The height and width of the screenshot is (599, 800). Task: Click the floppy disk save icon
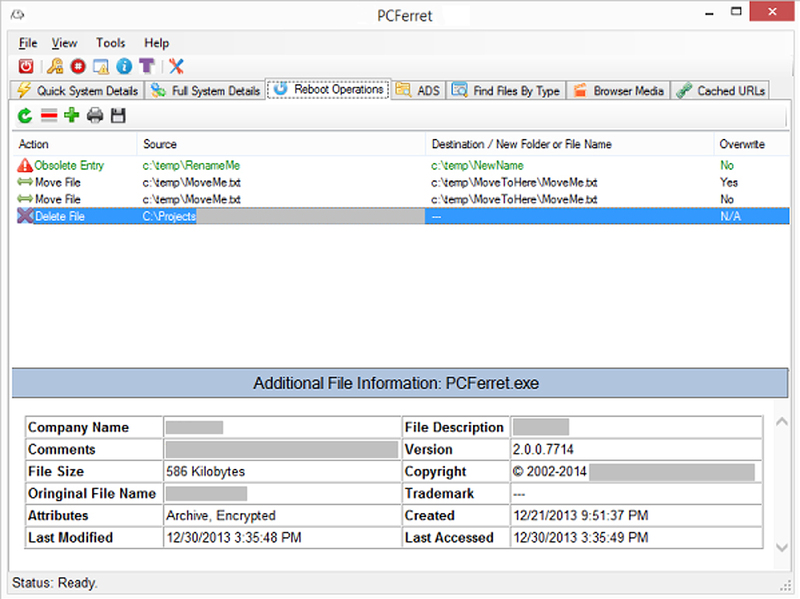pos(118,116)
